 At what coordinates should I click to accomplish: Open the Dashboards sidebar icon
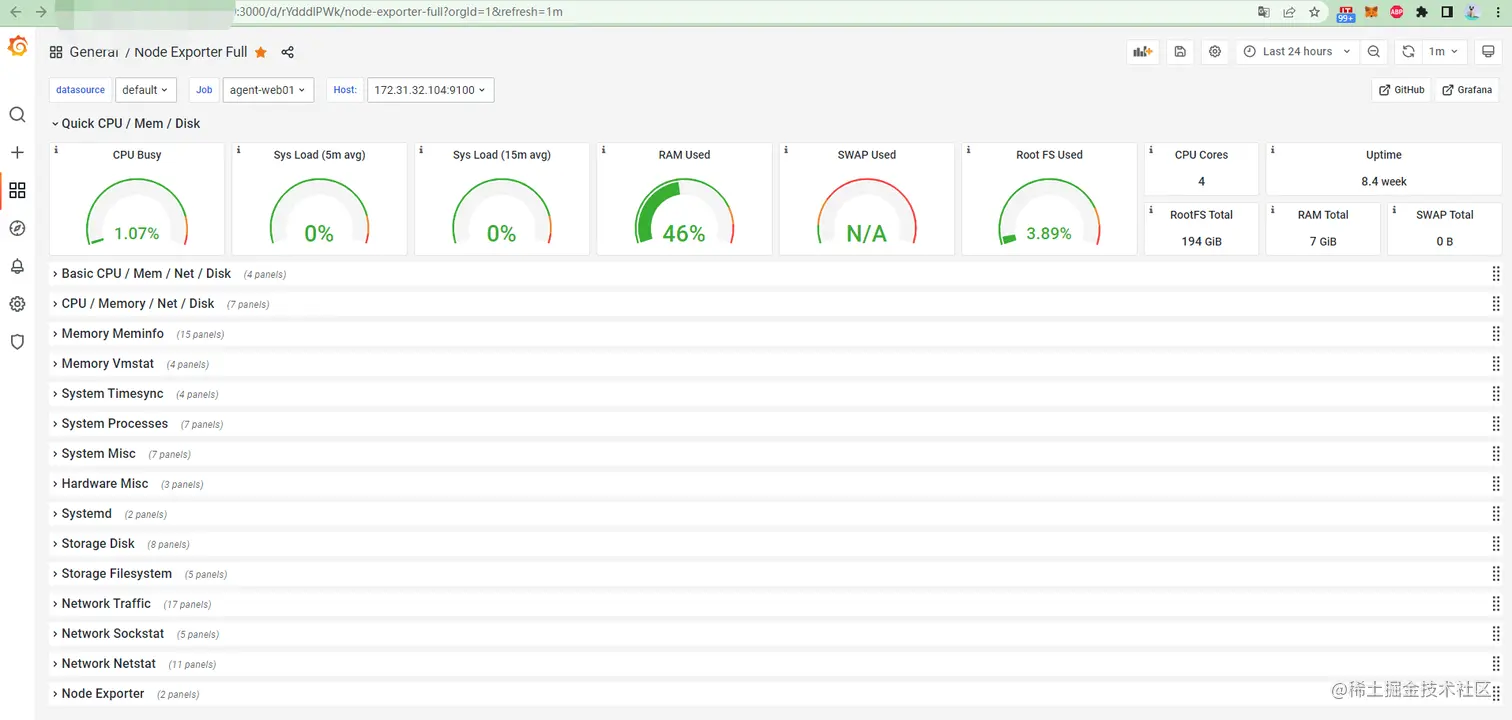coord(16,190)
